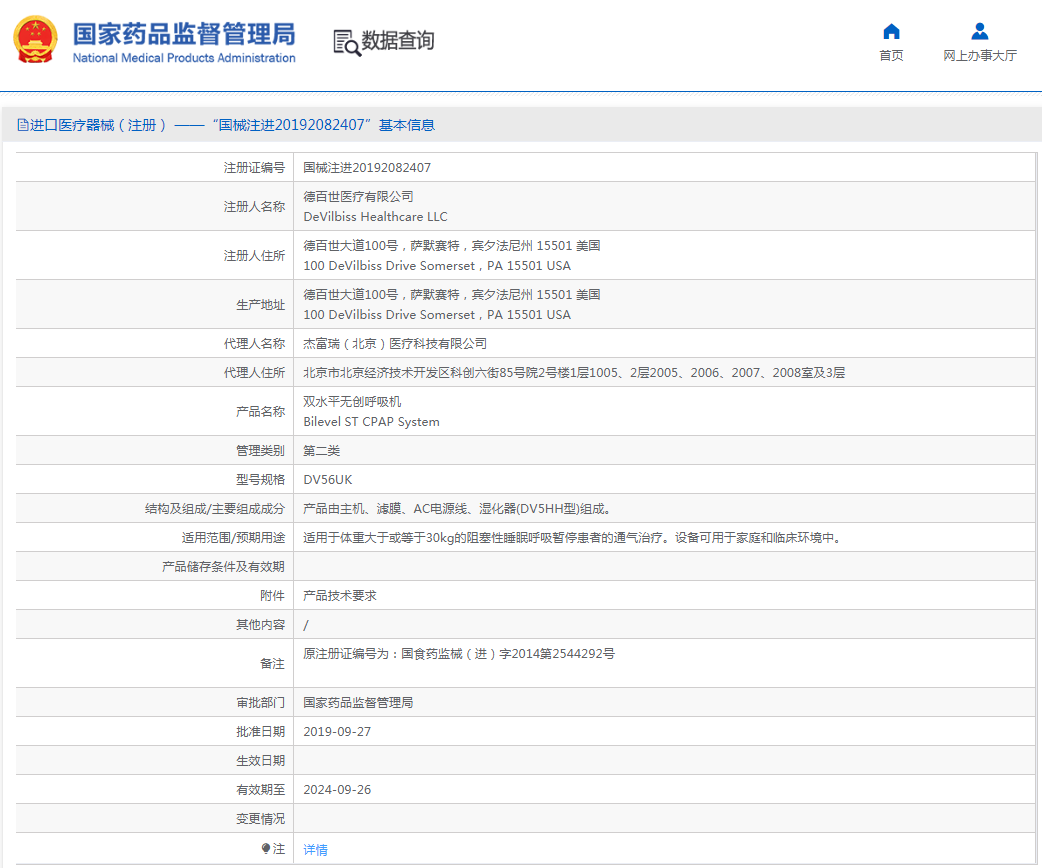Click the approval date 2019-09-27
The width and height of the screenshot is (1042, 868).
tap(337, 731)
